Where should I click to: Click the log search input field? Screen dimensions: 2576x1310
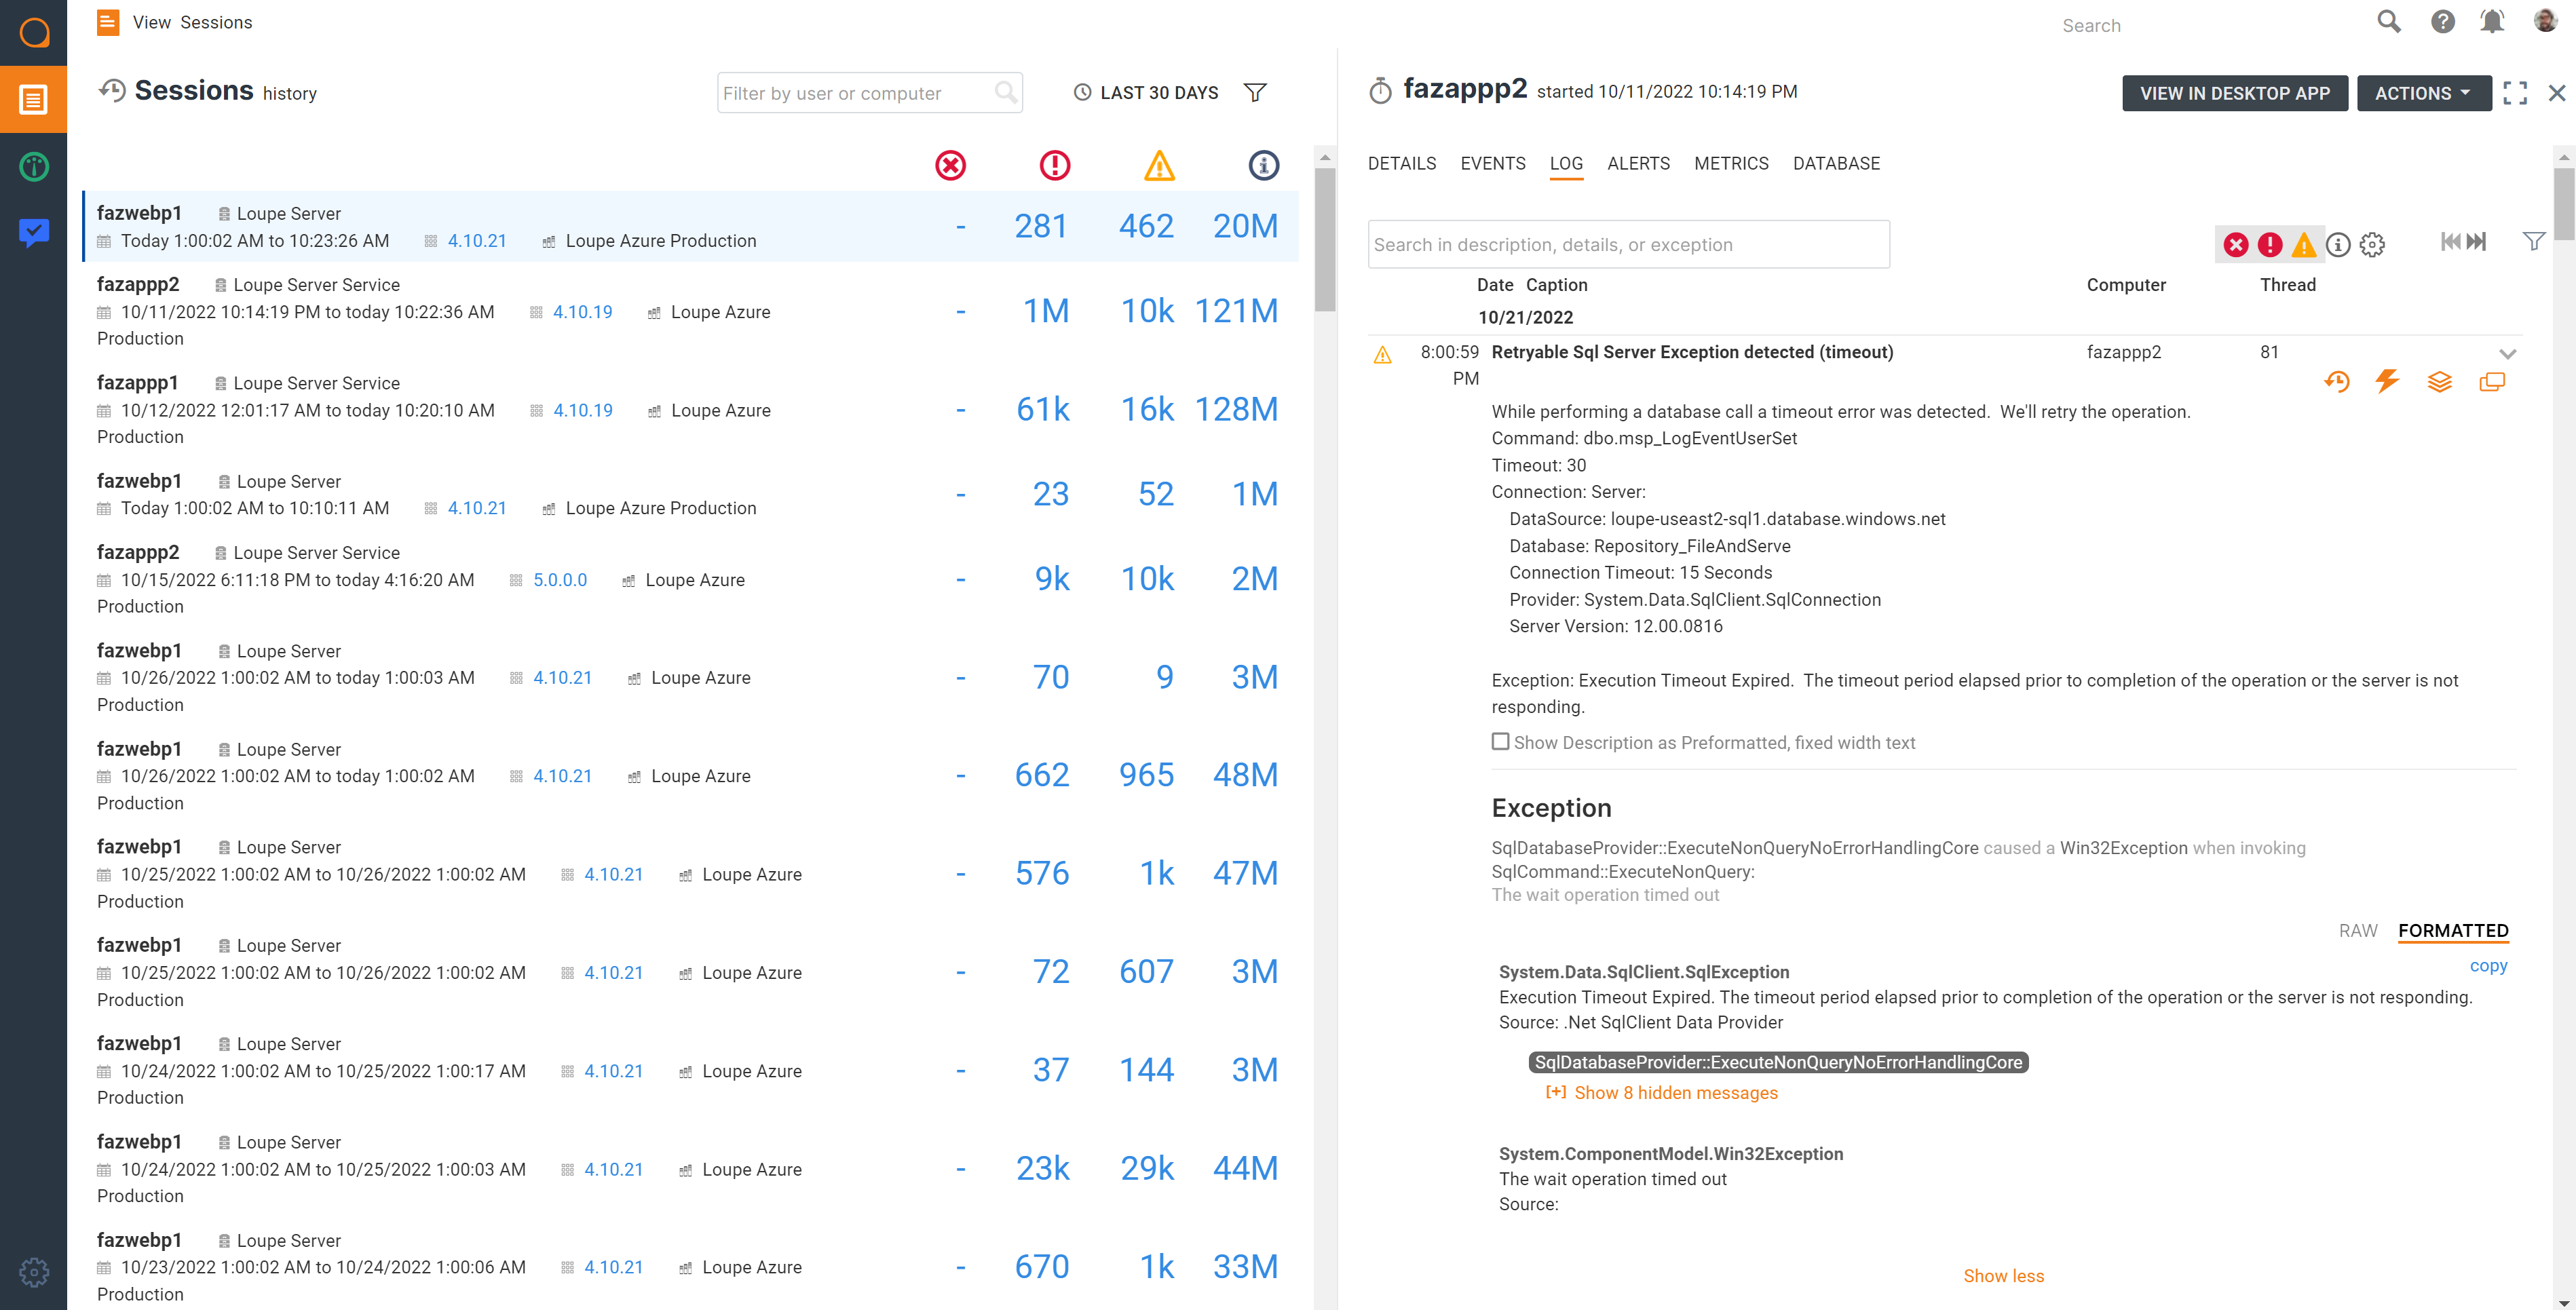coord(1629,244)
